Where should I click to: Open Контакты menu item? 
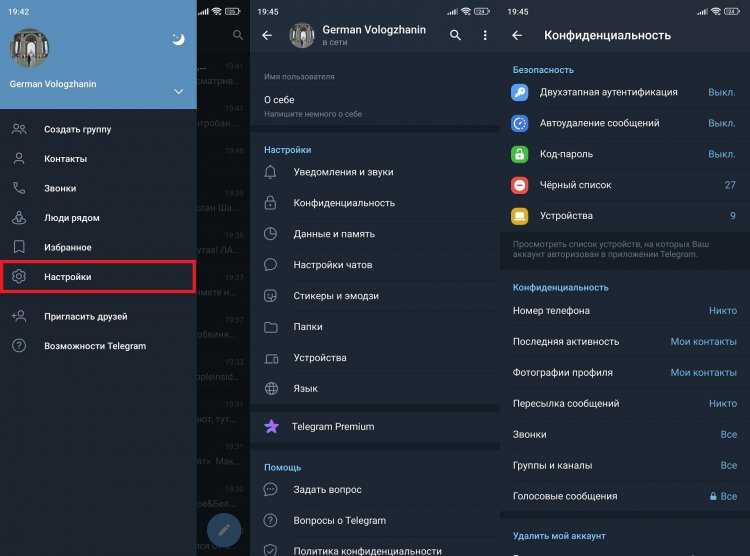pos(98,159)
